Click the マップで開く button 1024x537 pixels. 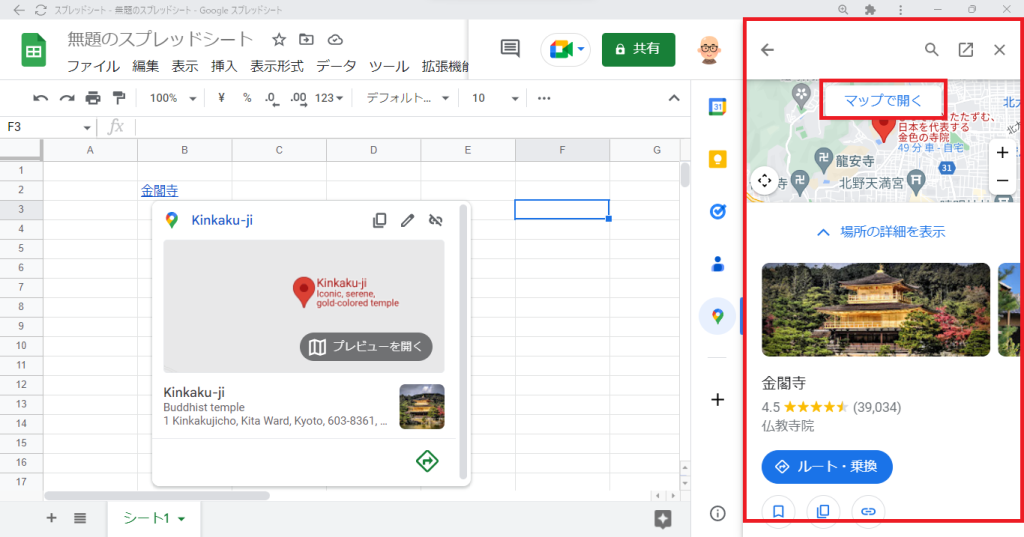coord(883,101)
